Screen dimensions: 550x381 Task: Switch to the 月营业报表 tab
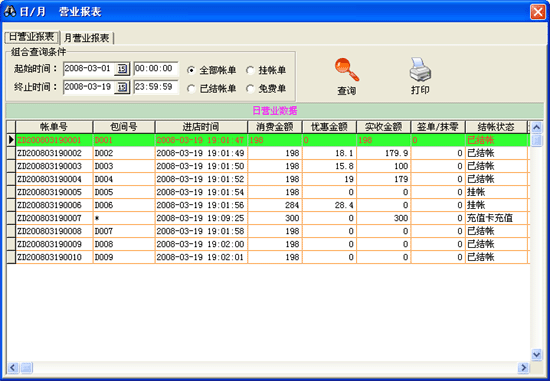coord(87,38)
